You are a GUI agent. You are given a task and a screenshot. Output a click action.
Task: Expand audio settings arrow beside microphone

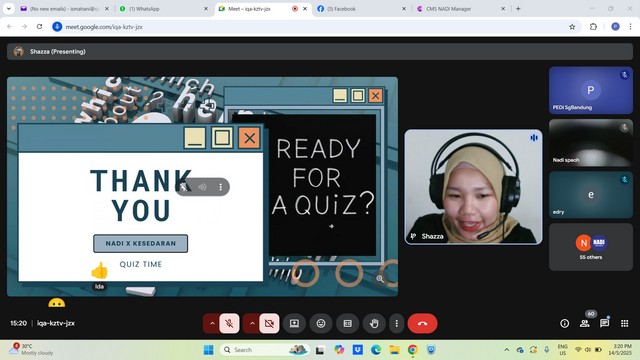click(x=212, y=323)
